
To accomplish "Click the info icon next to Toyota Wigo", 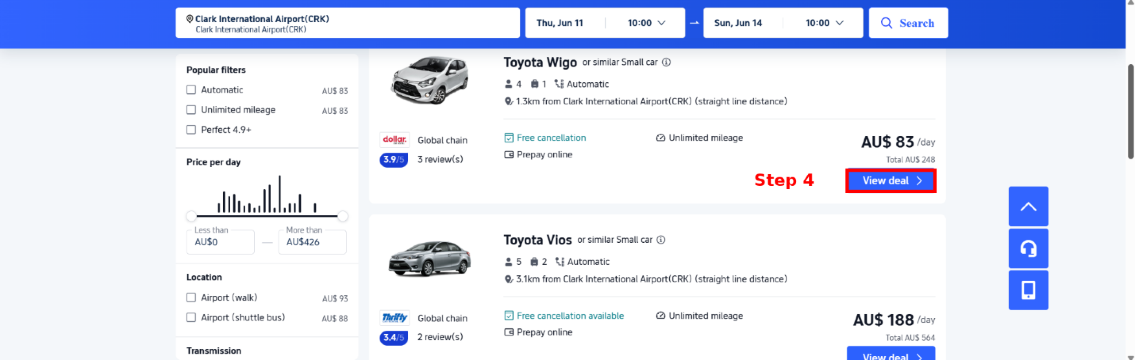I will pyautogui.click(x=667, y=62).
